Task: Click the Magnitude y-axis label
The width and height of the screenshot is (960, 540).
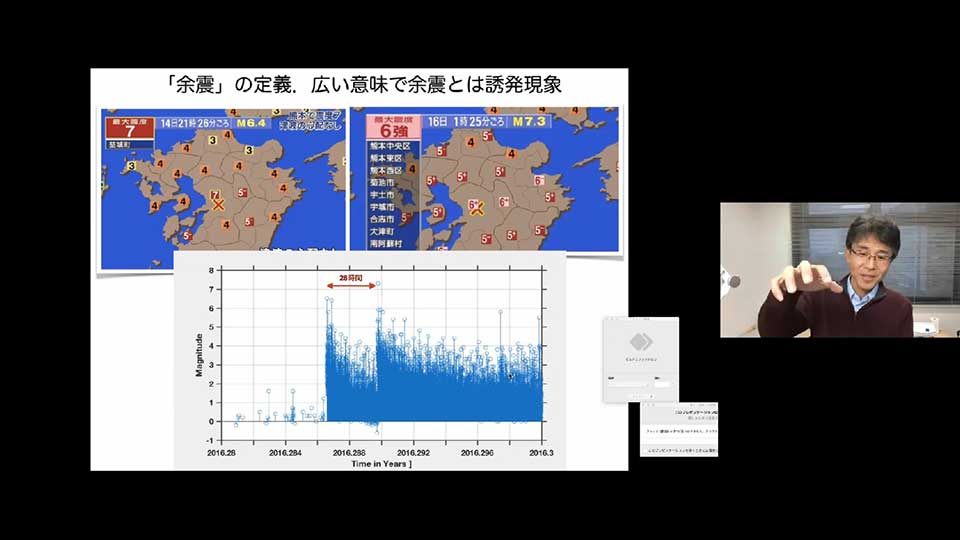Action: click(199, 355)
